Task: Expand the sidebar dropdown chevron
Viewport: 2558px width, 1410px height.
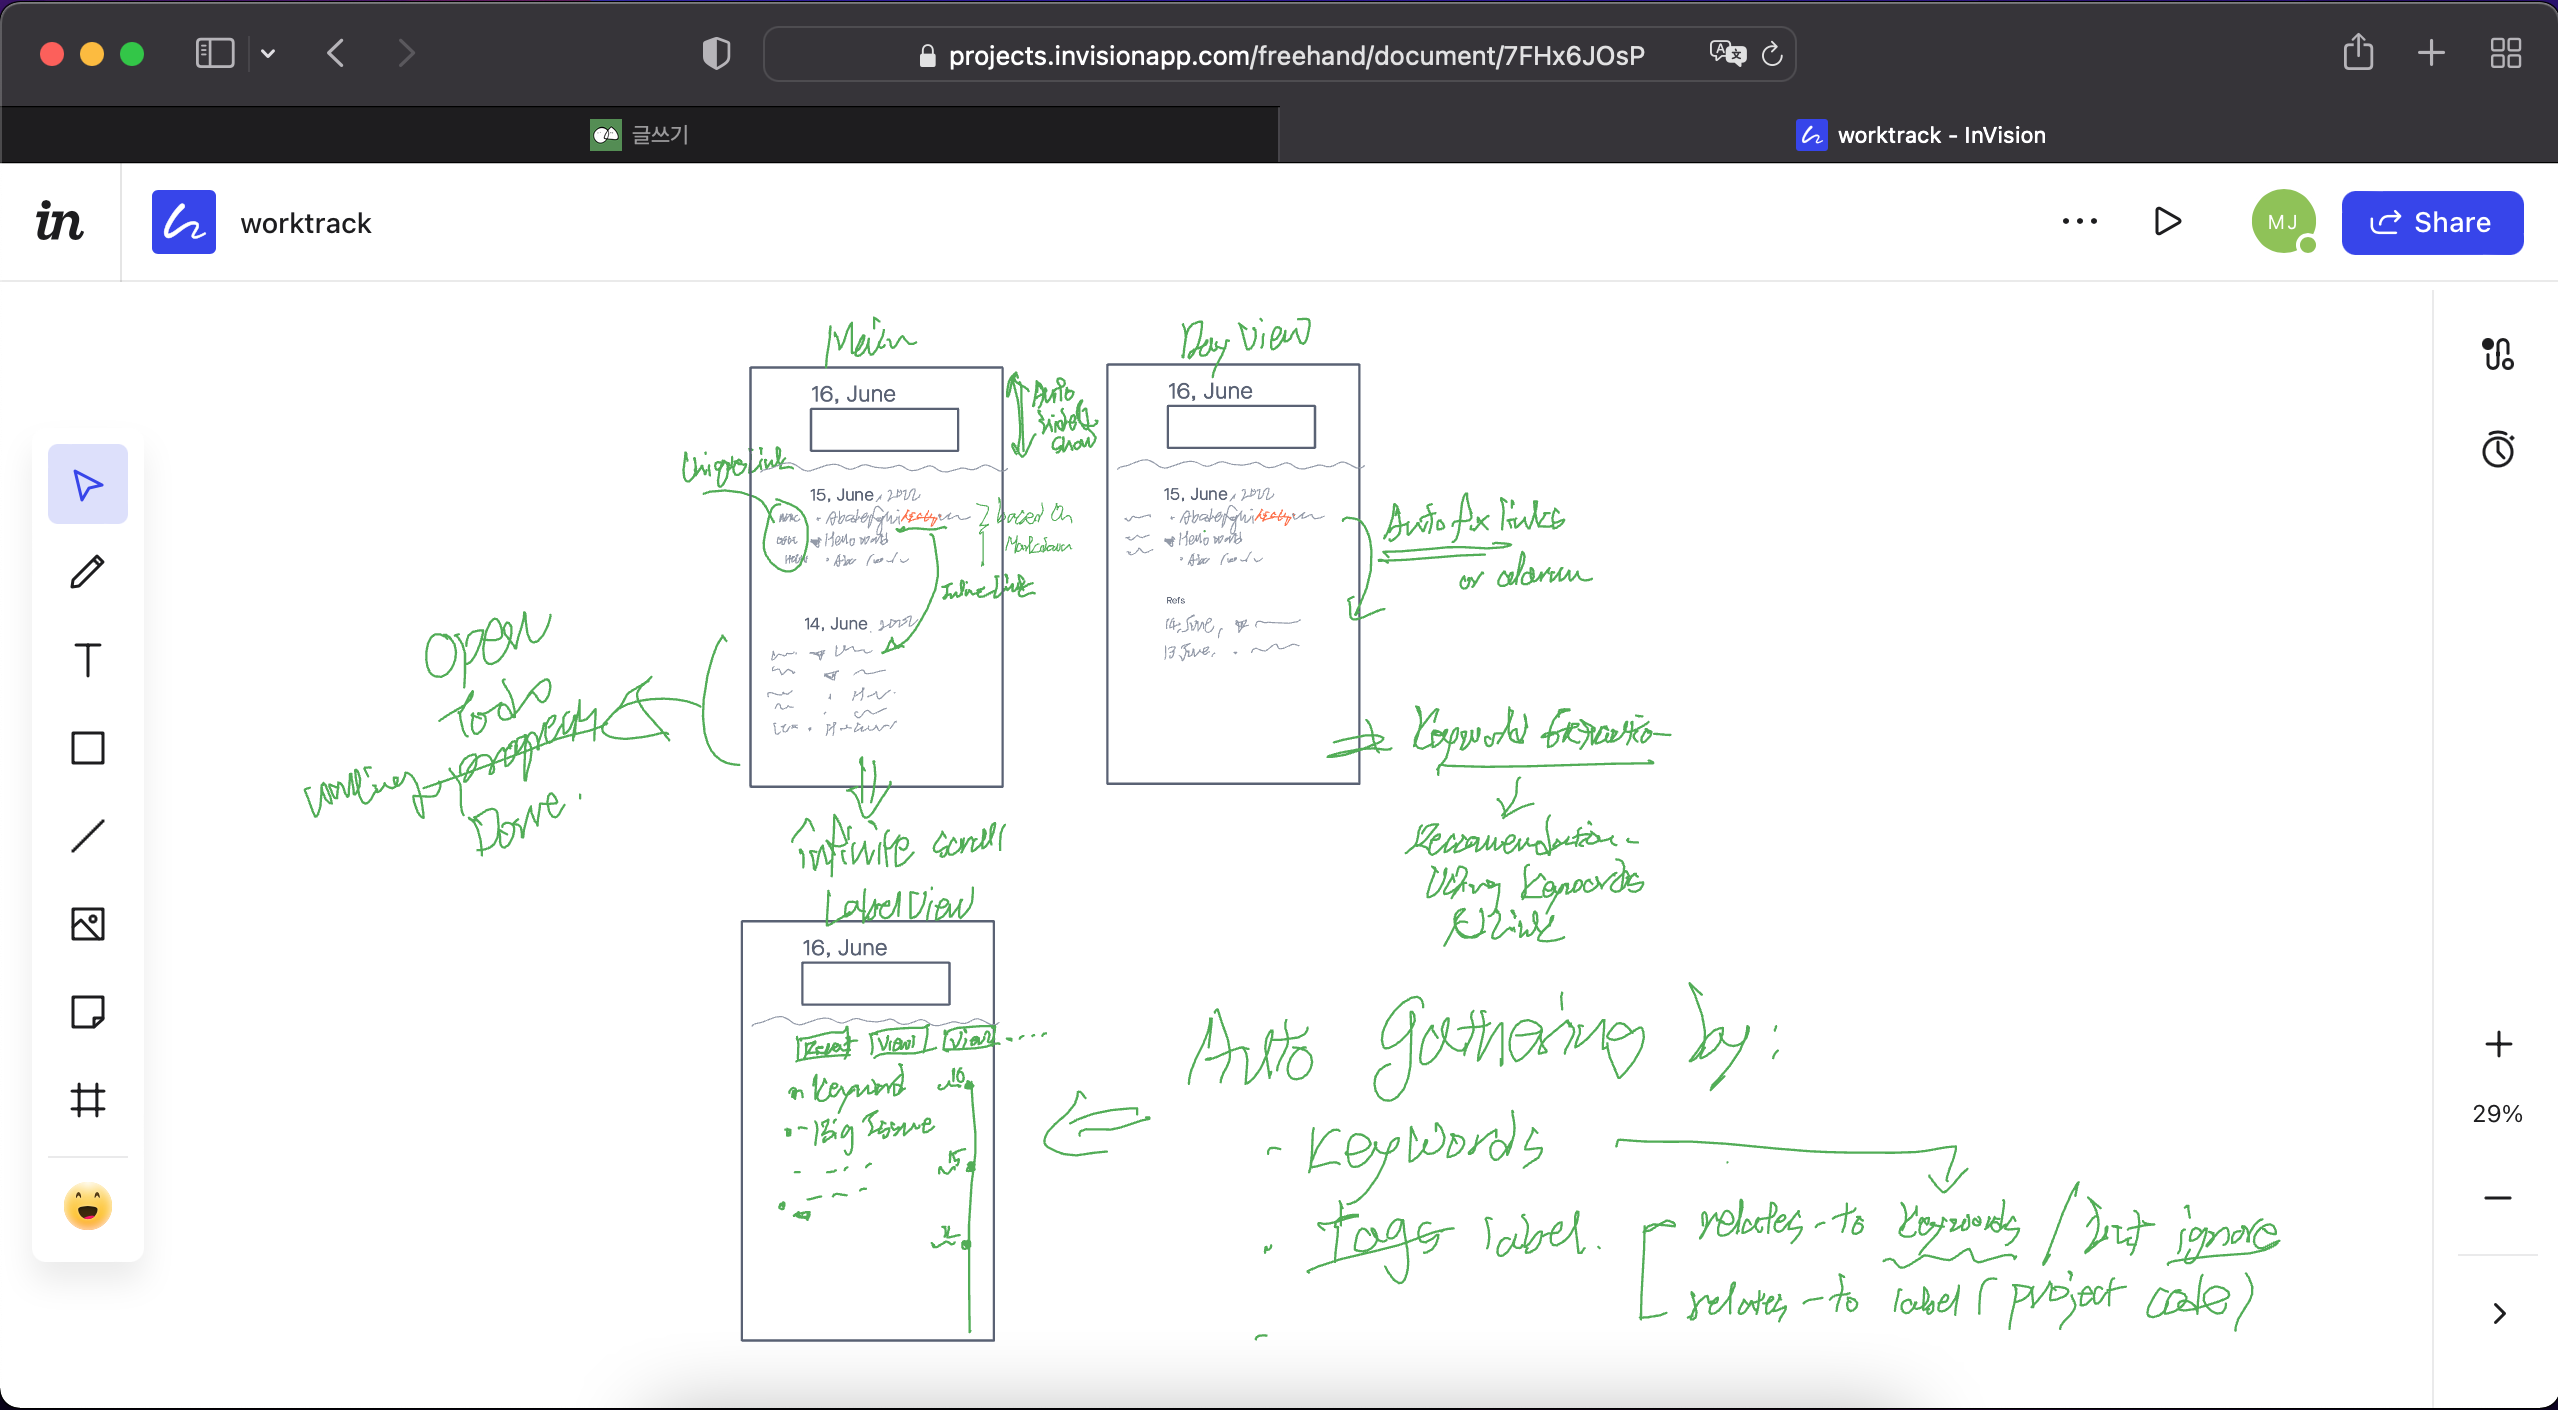Action: [268, 53]
